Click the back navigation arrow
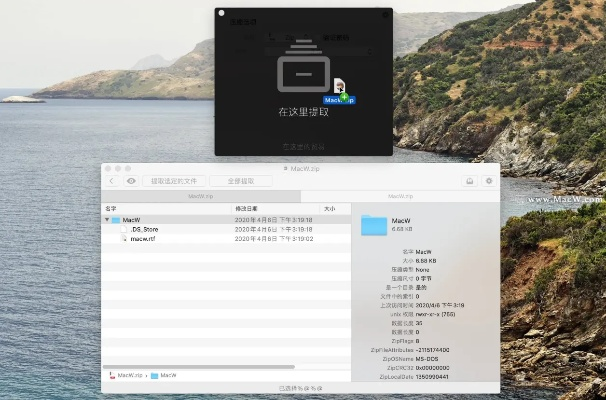606x400 pixels. 112,181
